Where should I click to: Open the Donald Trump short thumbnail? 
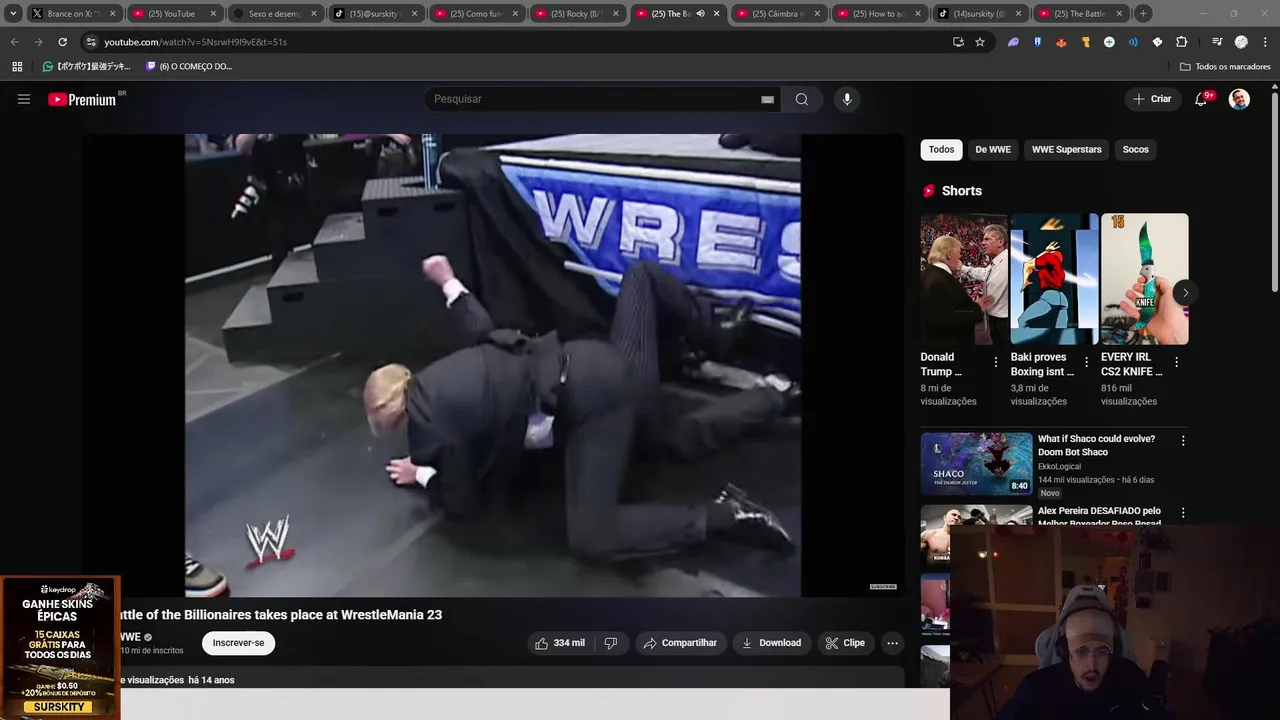pos(964,279)
